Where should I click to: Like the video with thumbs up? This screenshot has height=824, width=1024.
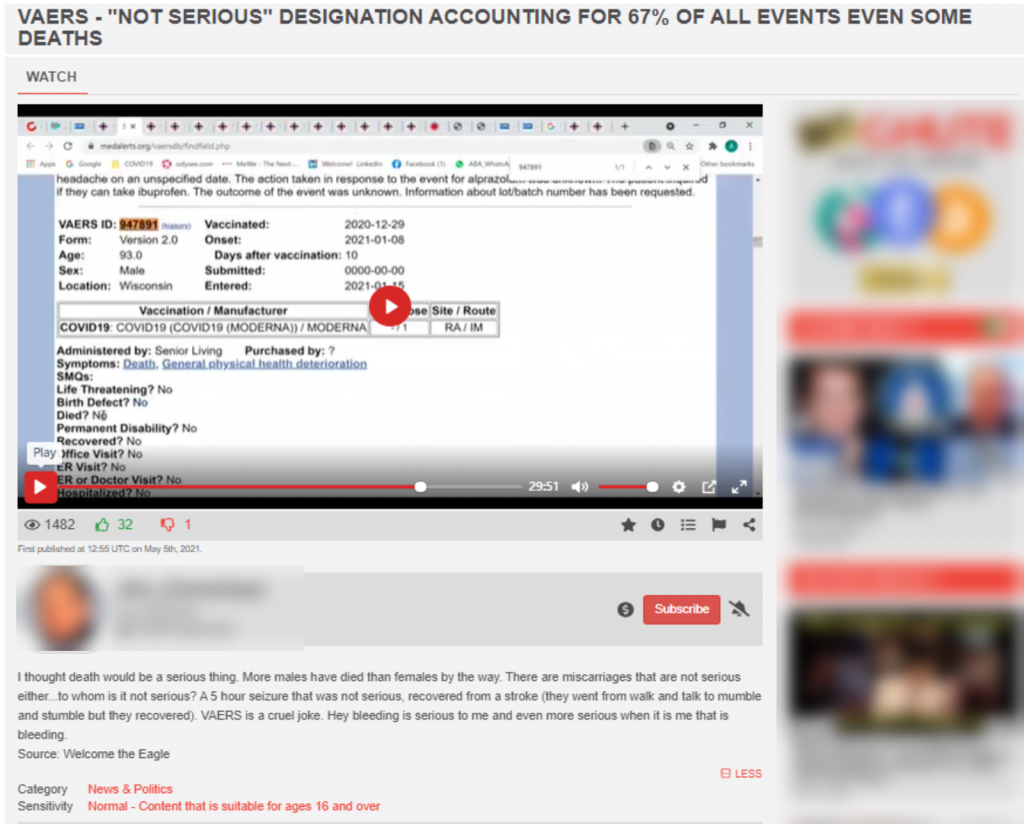tap(102, 525)
